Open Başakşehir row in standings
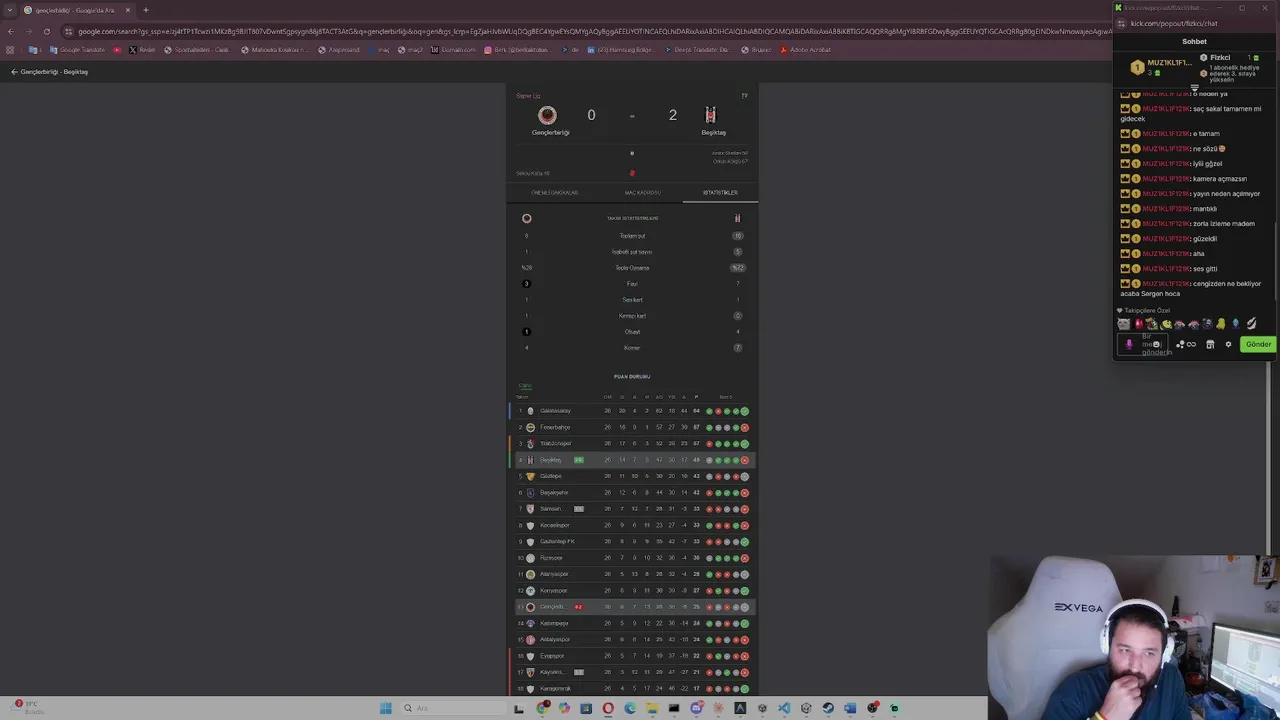1280x720 pixels. (632, 492)
